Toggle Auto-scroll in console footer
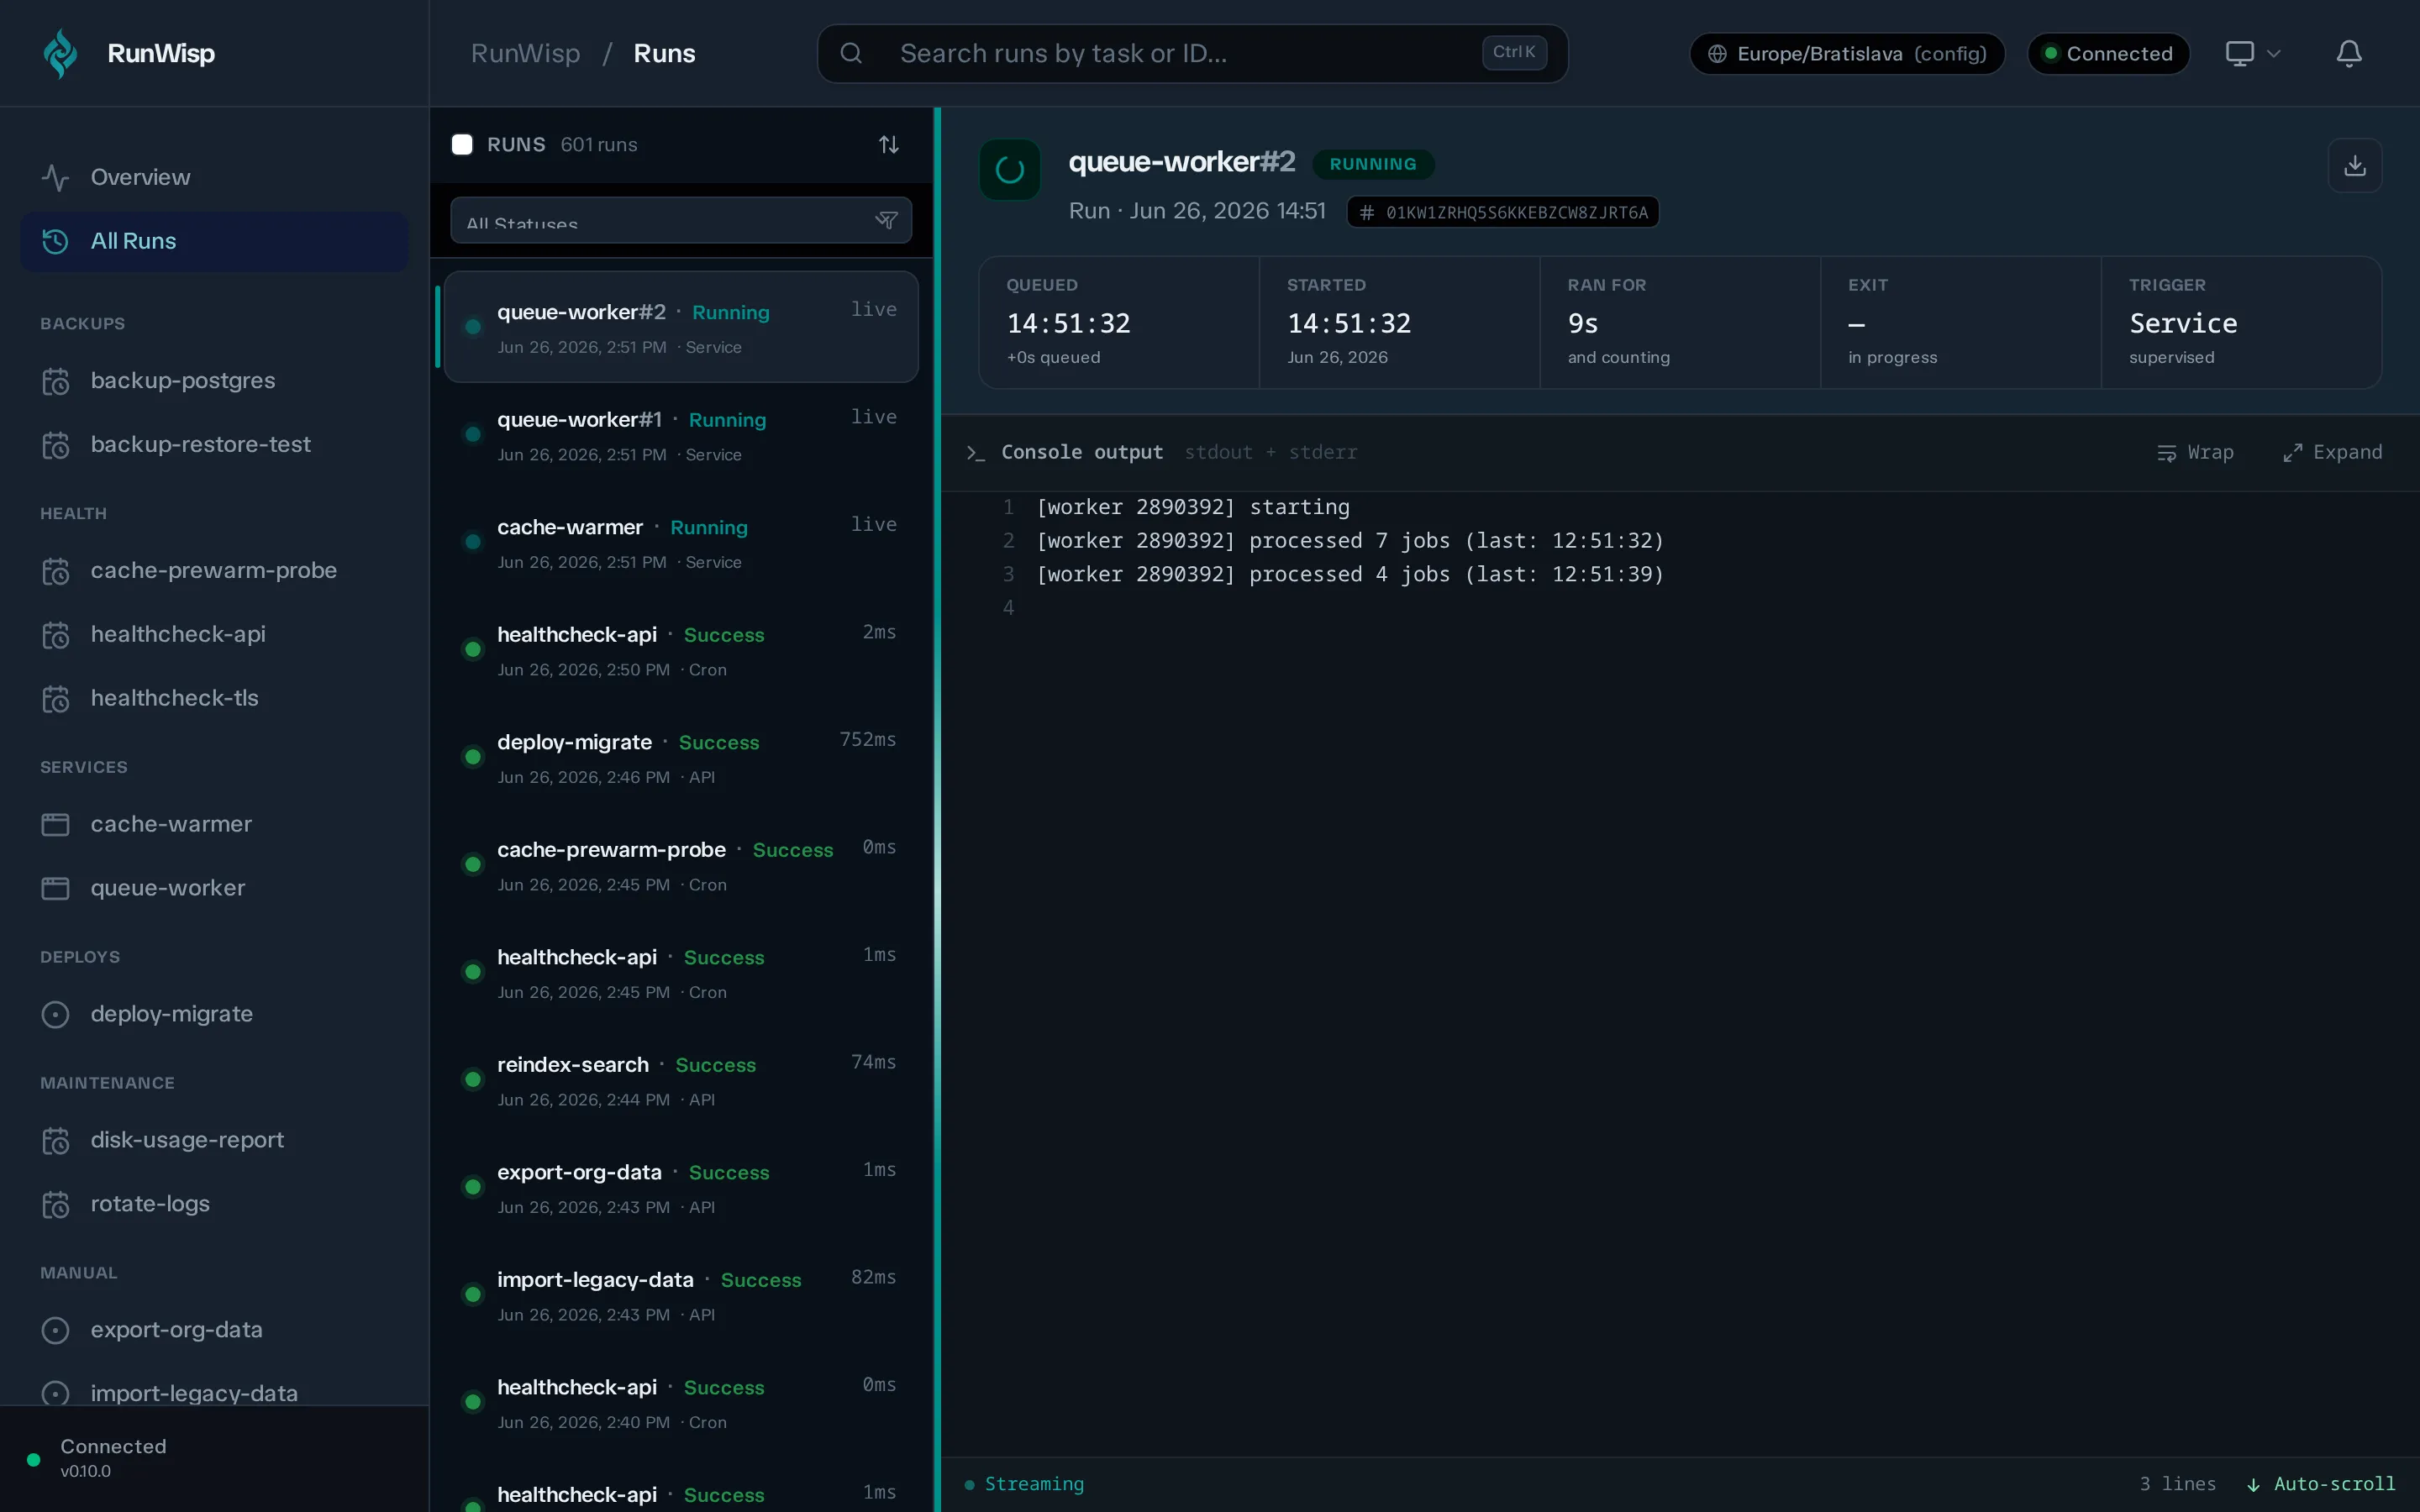Viewport: 2420px width, 1512px height. (2321, 1484)
